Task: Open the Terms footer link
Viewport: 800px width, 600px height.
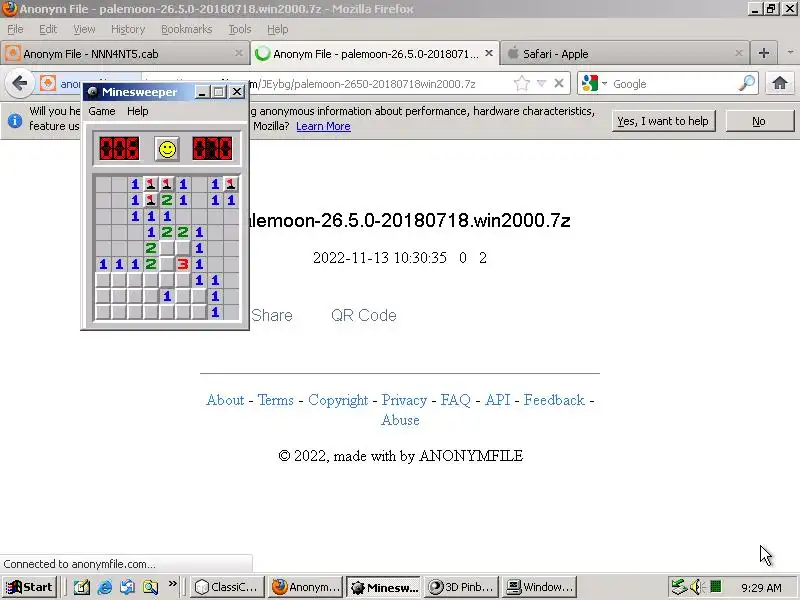Action: click(x=276, y=400)
